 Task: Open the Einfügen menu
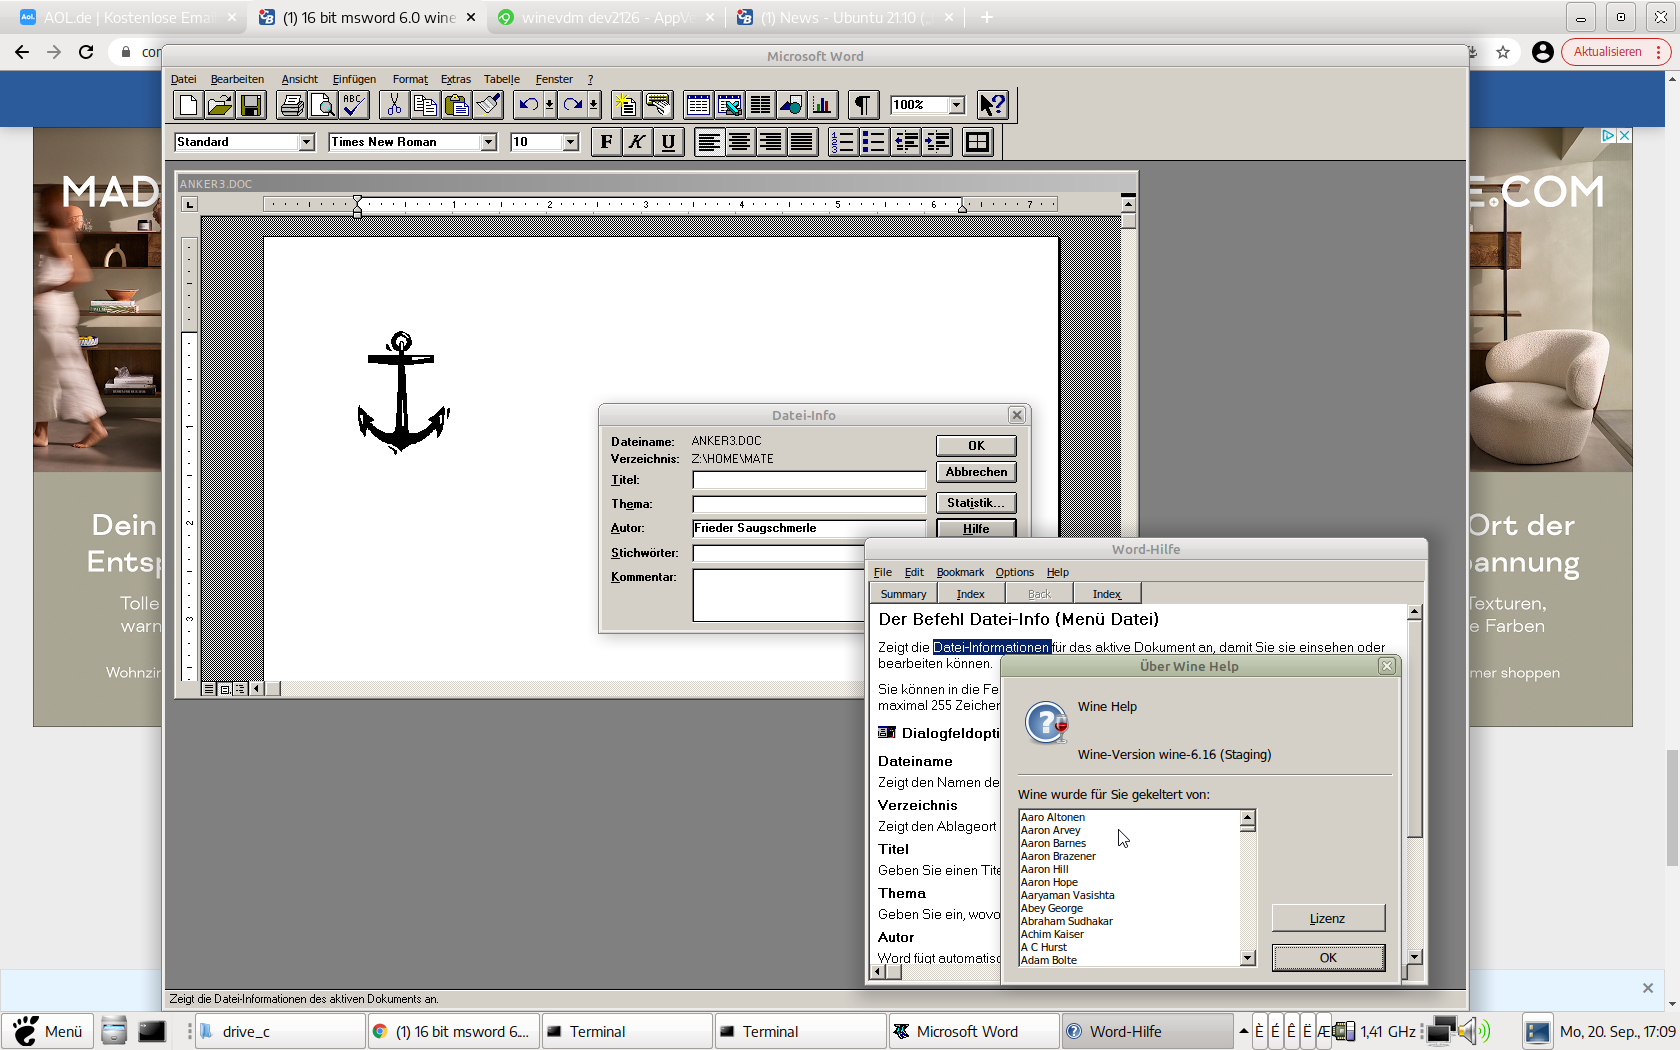coord(354,79)
